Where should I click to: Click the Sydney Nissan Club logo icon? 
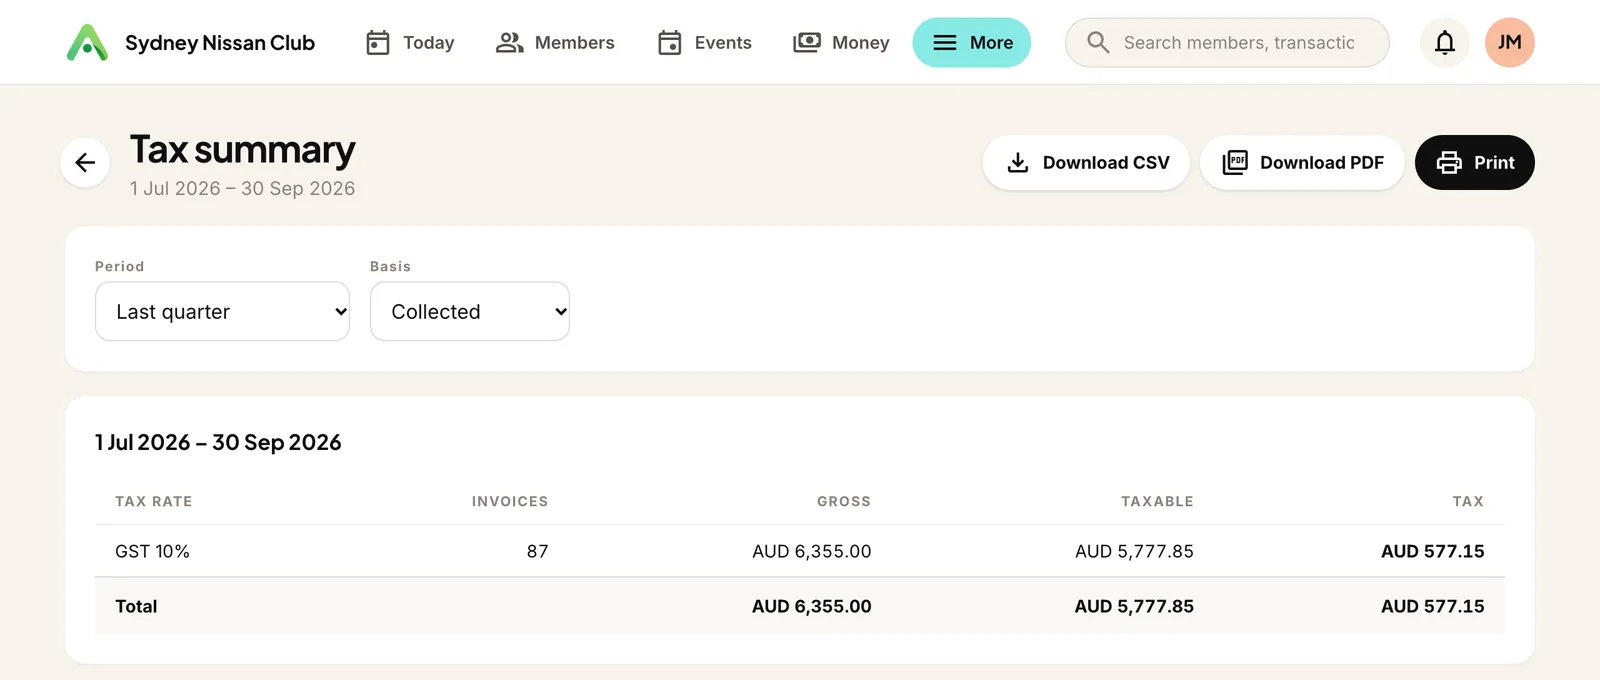click(x=87, y=43)
